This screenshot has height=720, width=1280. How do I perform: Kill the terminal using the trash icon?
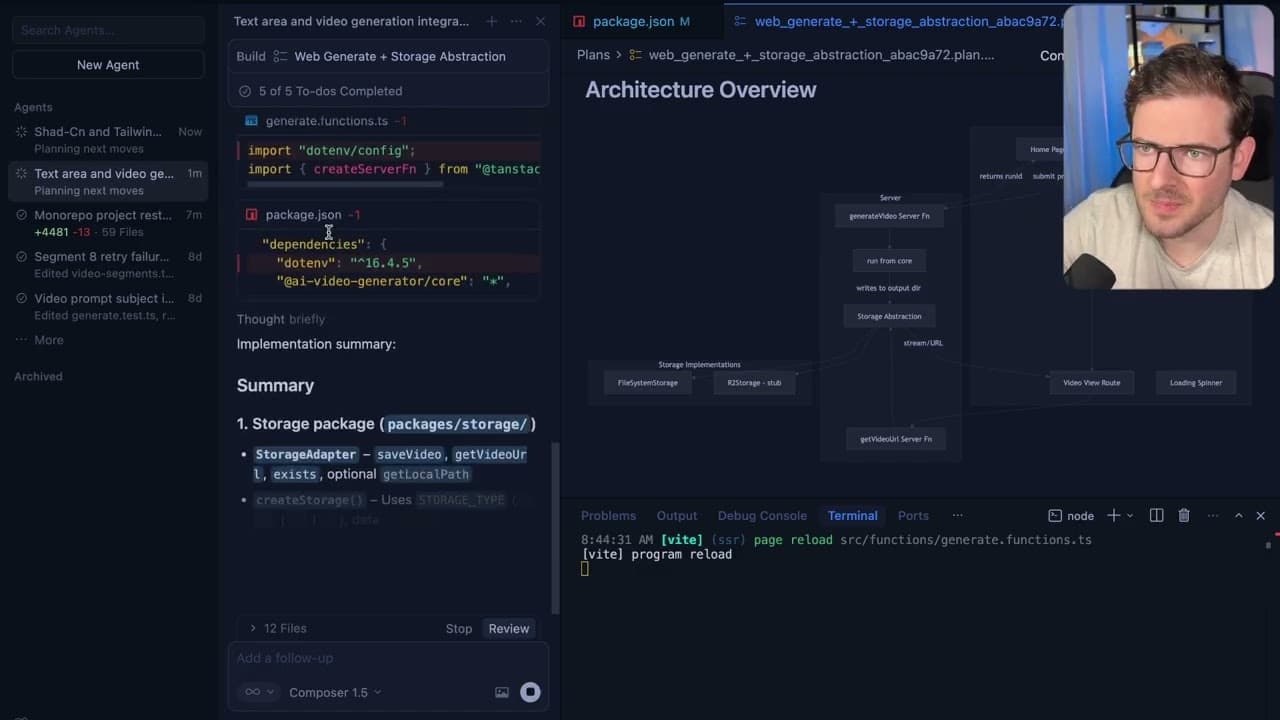[x=1184, y=515]
